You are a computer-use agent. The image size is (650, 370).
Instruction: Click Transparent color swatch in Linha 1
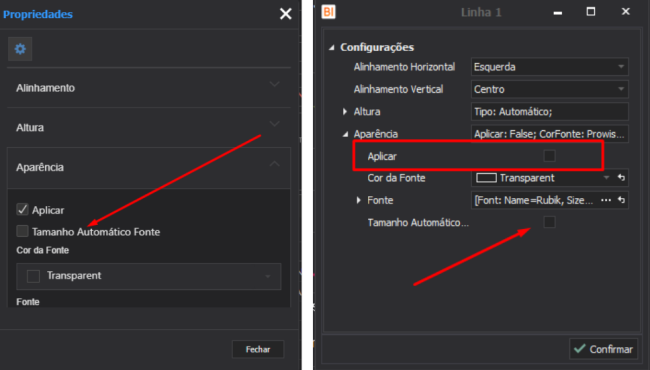click(486, 178)
